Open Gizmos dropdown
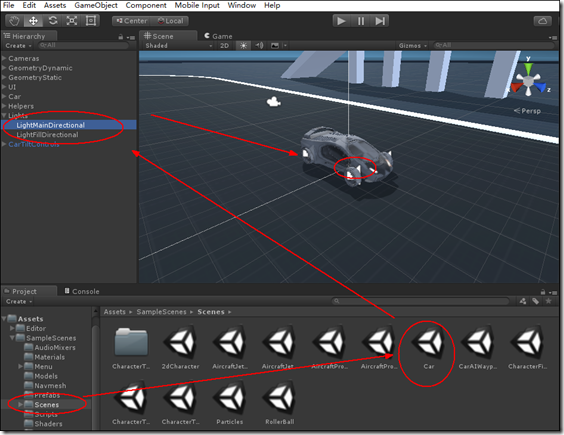This screenshot has width=564, height=435. tap(413, 45)
